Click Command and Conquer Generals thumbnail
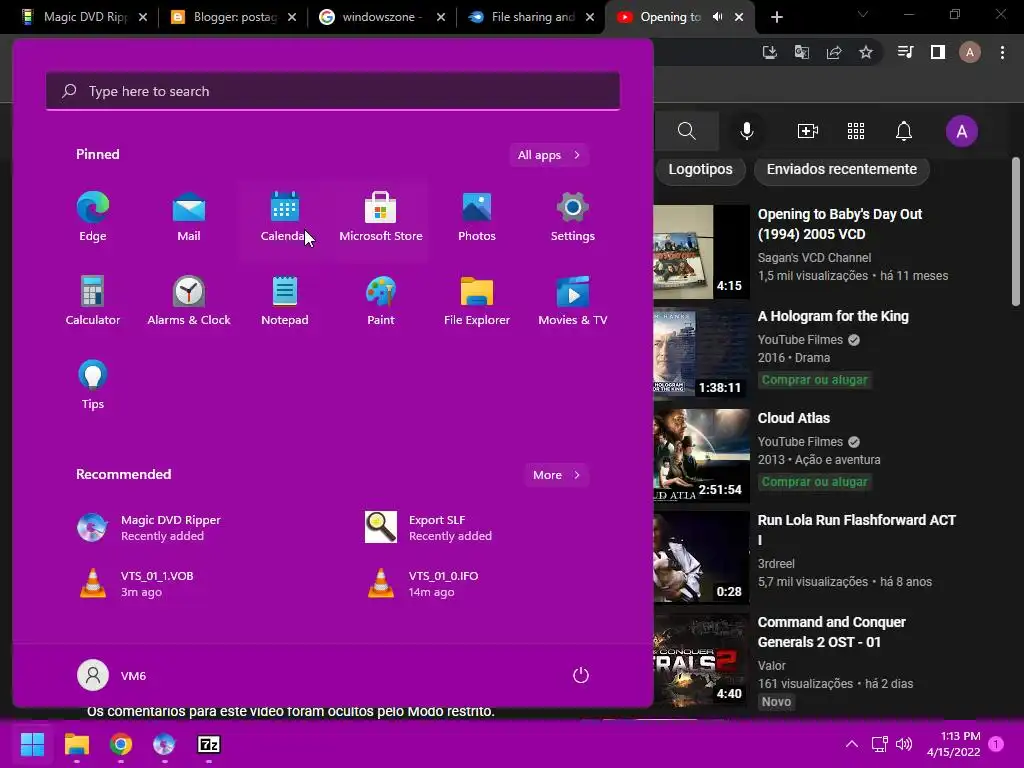 tap(701, 660)
